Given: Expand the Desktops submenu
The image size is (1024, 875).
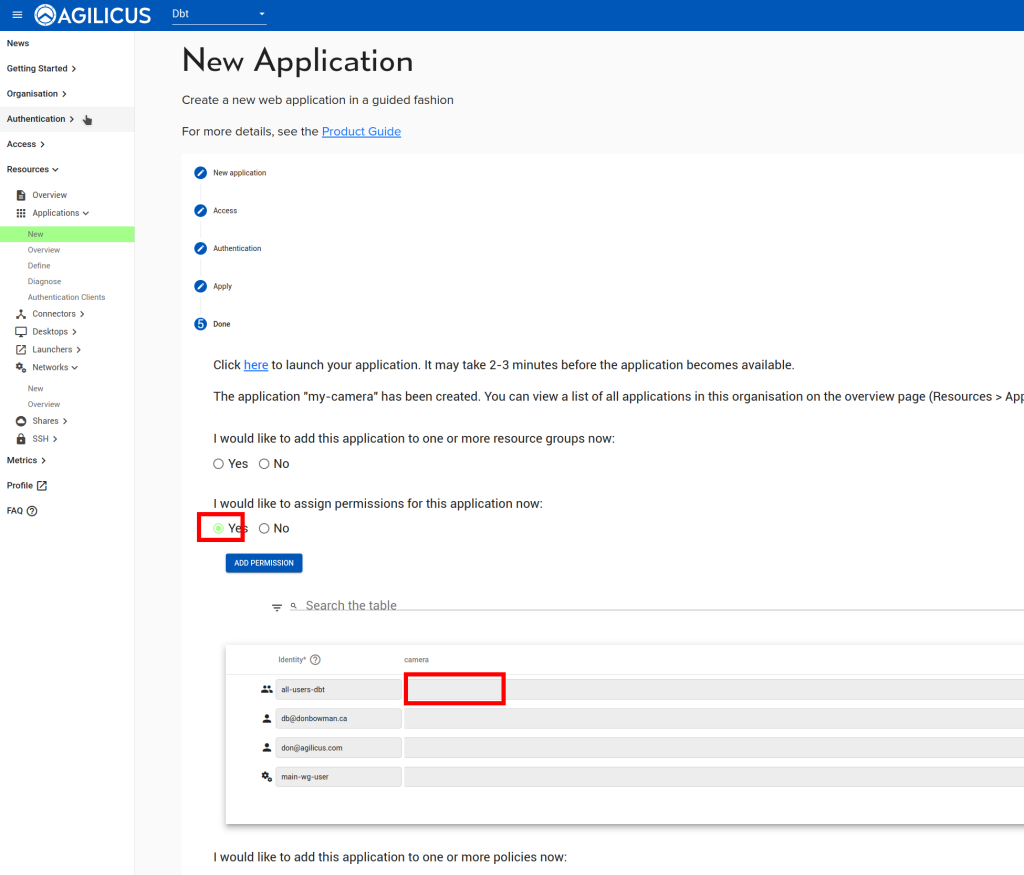Looking at the screenshot, I should [x=55, y=332].
